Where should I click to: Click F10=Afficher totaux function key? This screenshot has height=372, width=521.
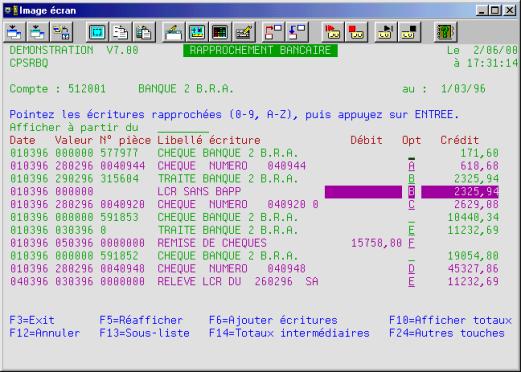click(450, 320)
